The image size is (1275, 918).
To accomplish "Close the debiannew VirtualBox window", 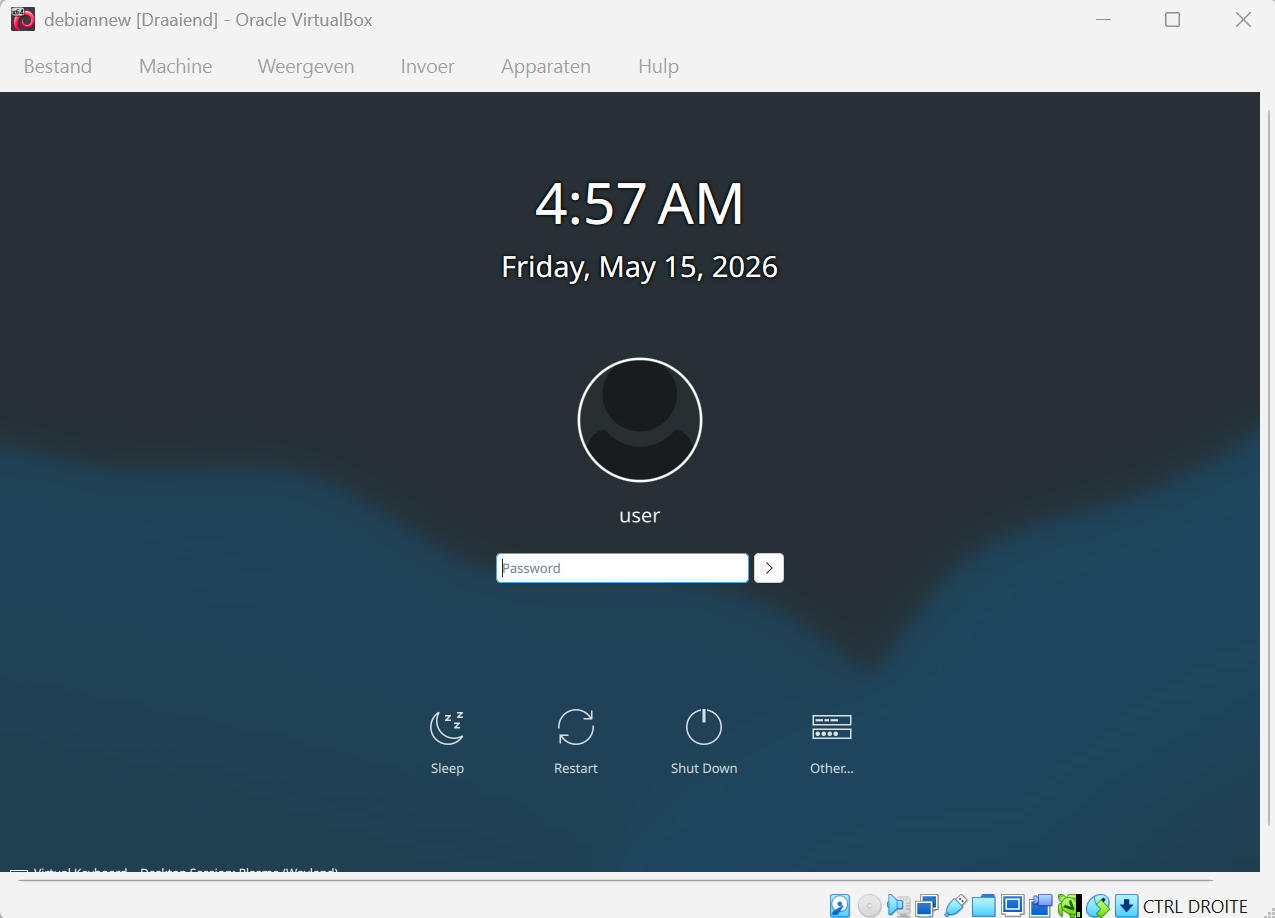I will pos(1243,20).
